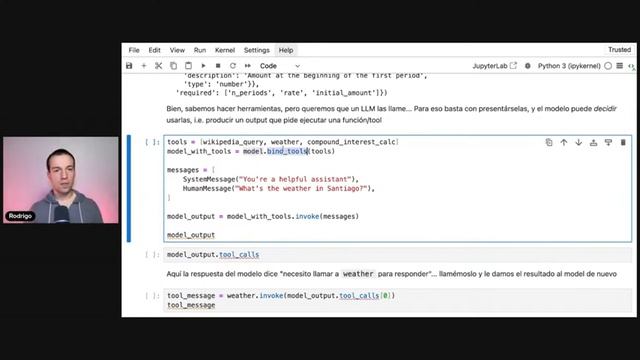
Task: Click Rodrigo's webcam video thumbnail
Action: [x=61, y=180]
